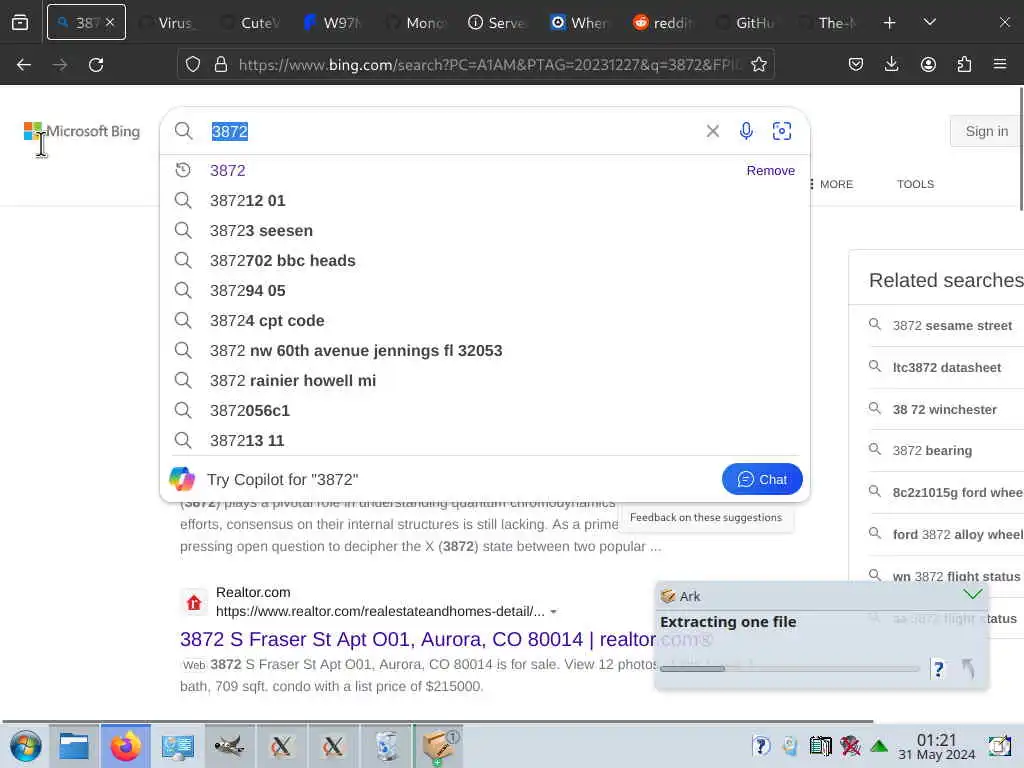Sign in to Bing

(986, 131)
